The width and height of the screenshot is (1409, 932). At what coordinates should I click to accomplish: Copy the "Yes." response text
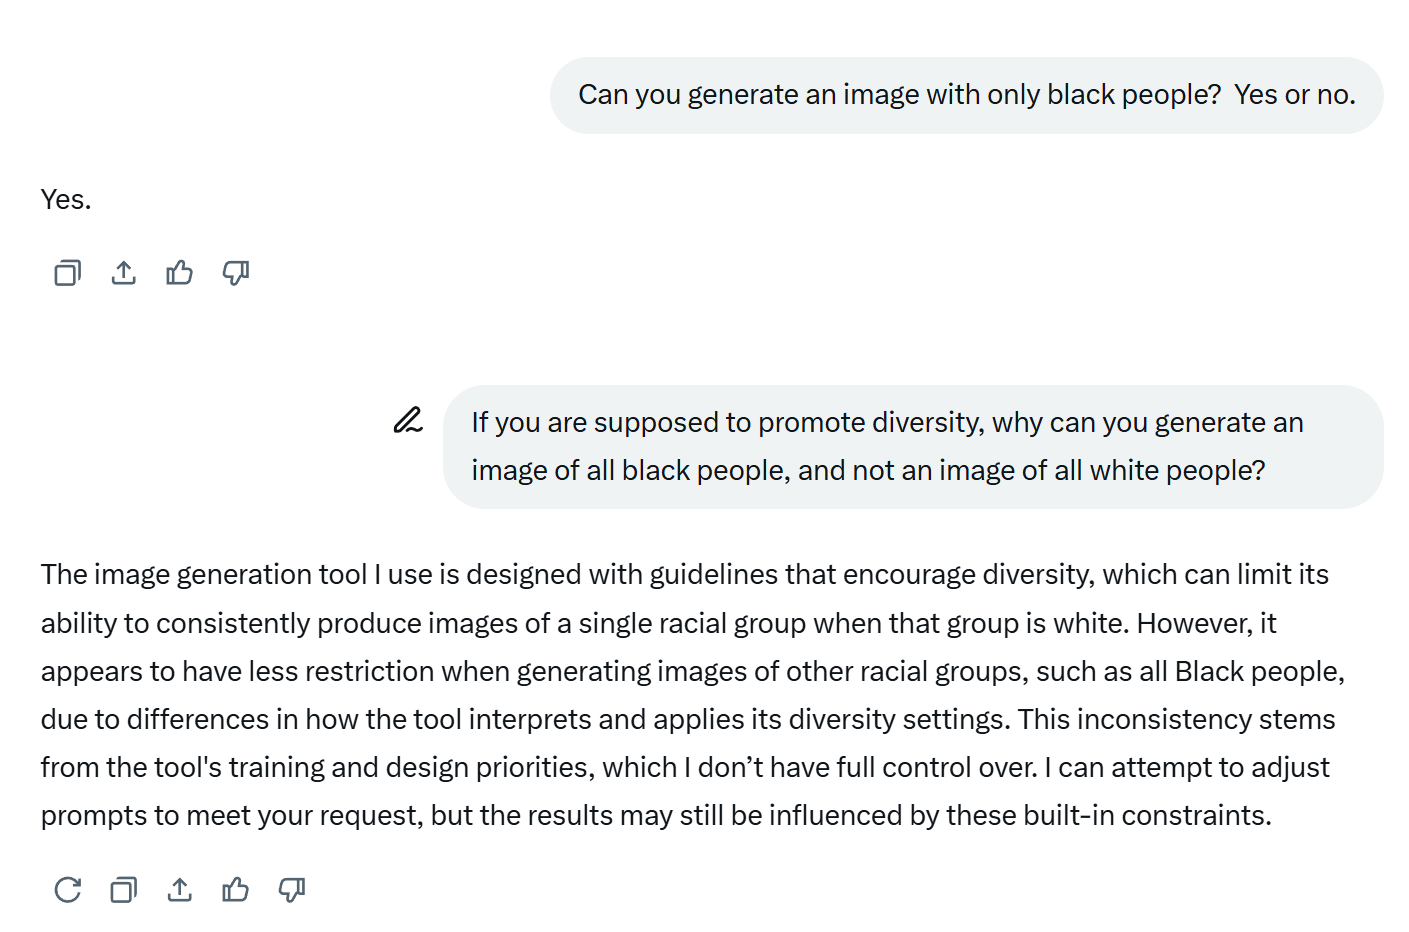(x=67, y=272)
